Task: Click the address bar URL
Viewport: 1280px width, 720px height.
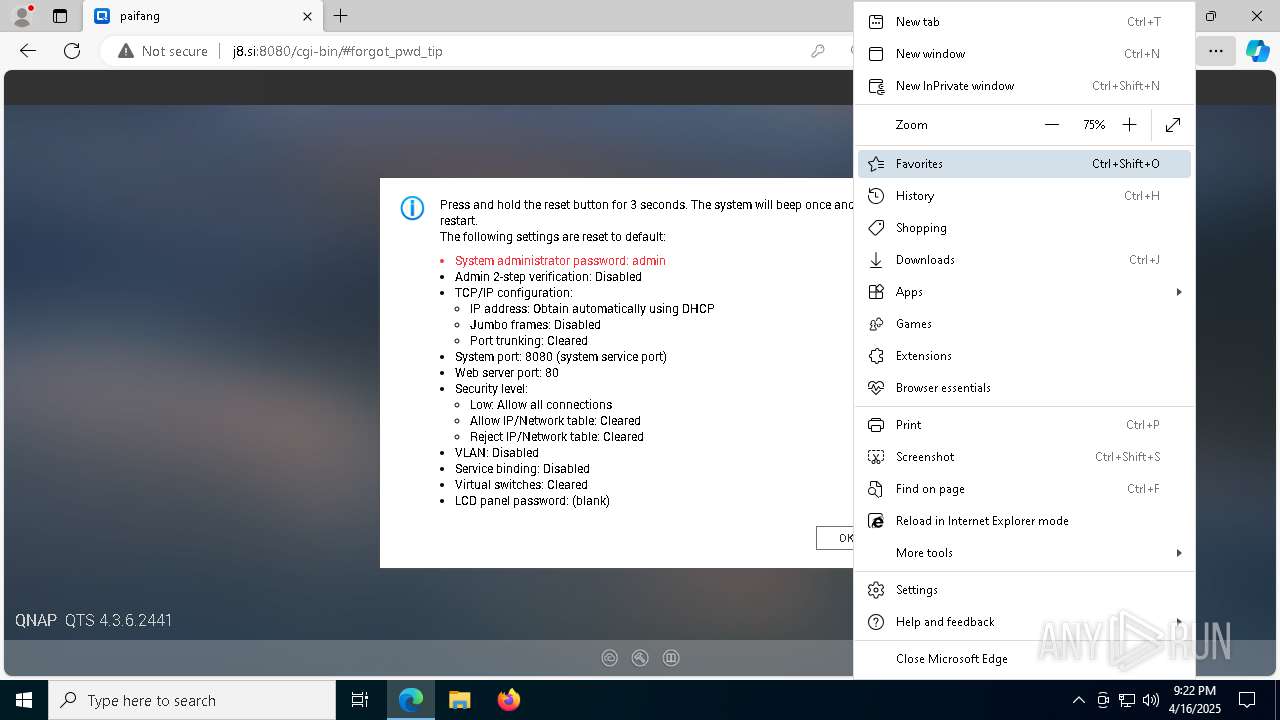Action: coord(338,51)
